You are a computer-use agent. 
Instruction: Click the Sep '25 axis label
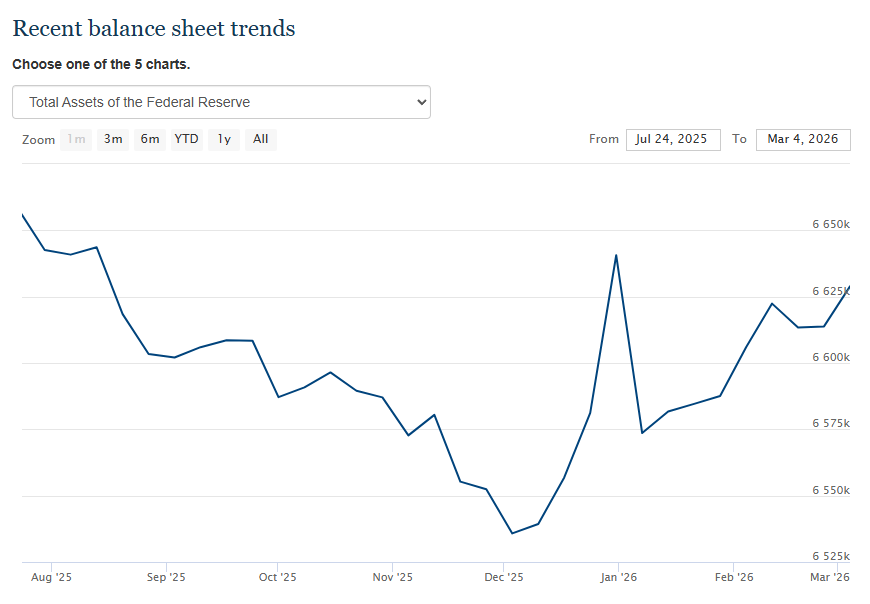coord(166,577)
